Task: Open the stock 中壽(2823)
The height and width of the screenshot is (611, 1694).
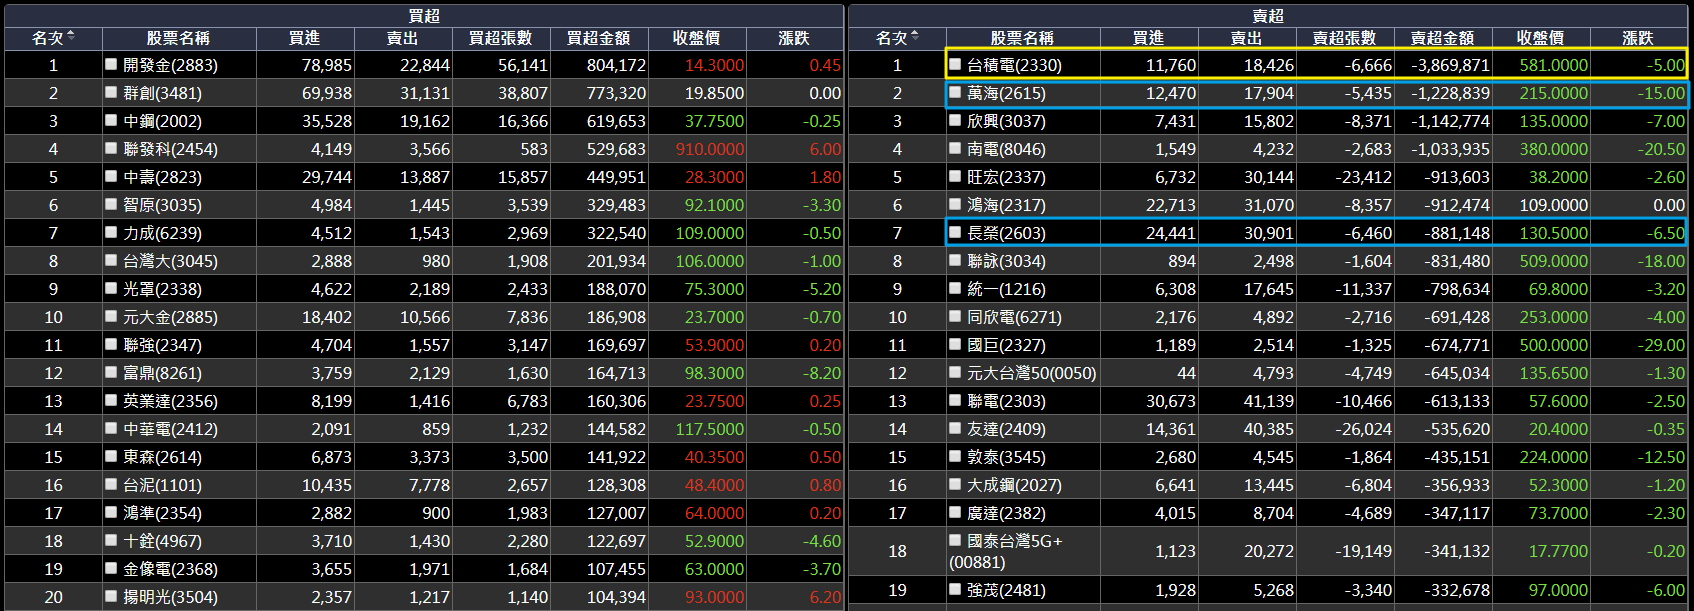Action: click(x=162, y=177)
